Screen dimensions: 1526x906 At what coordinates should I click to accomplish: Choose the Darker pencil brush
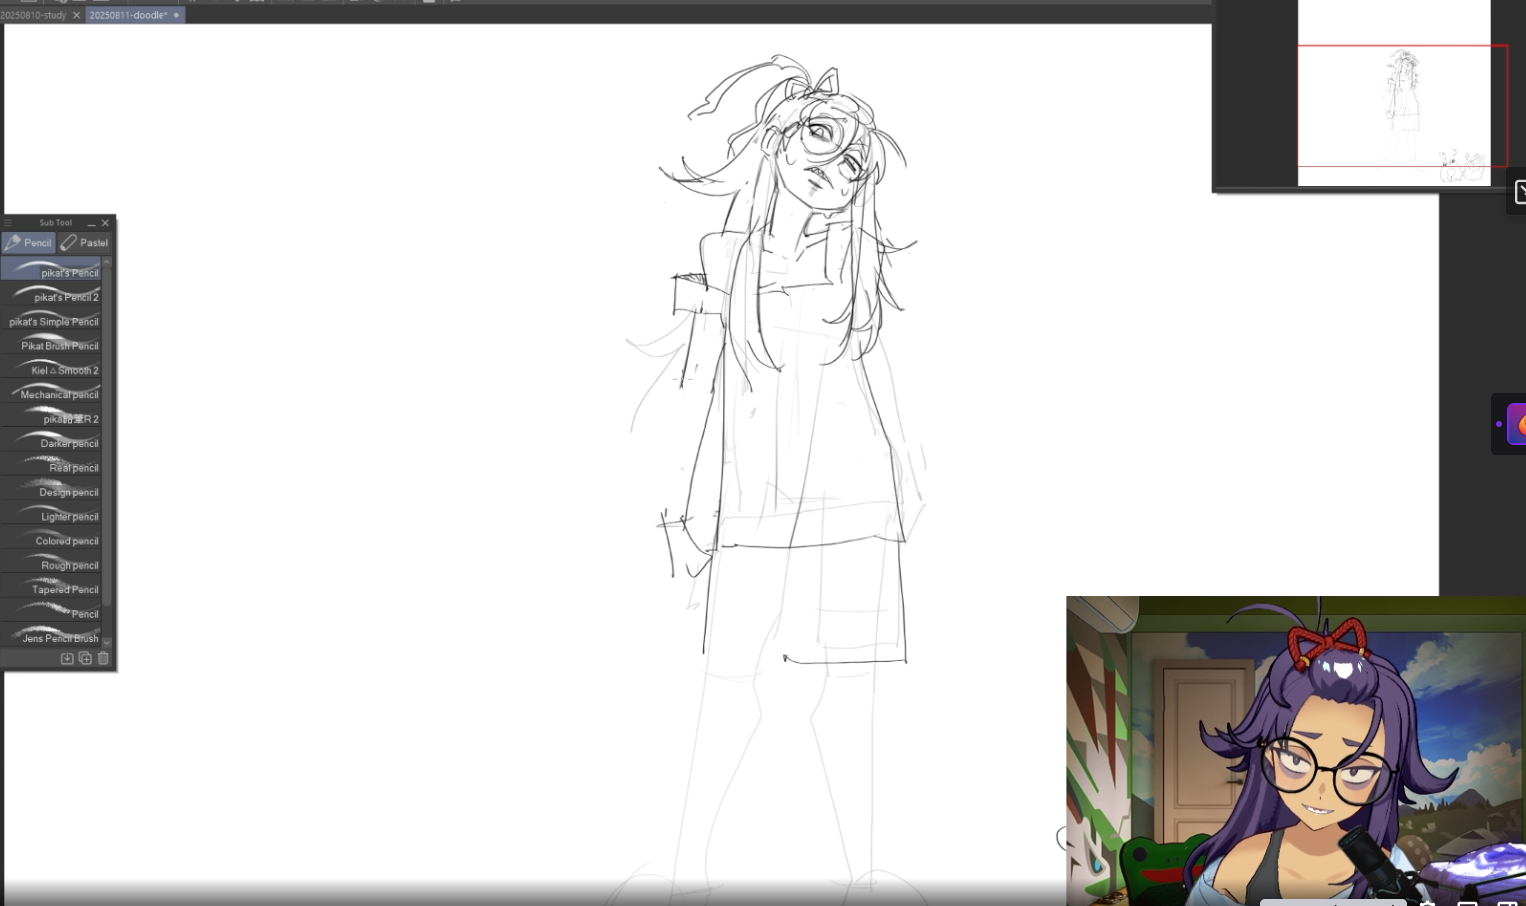51,440
